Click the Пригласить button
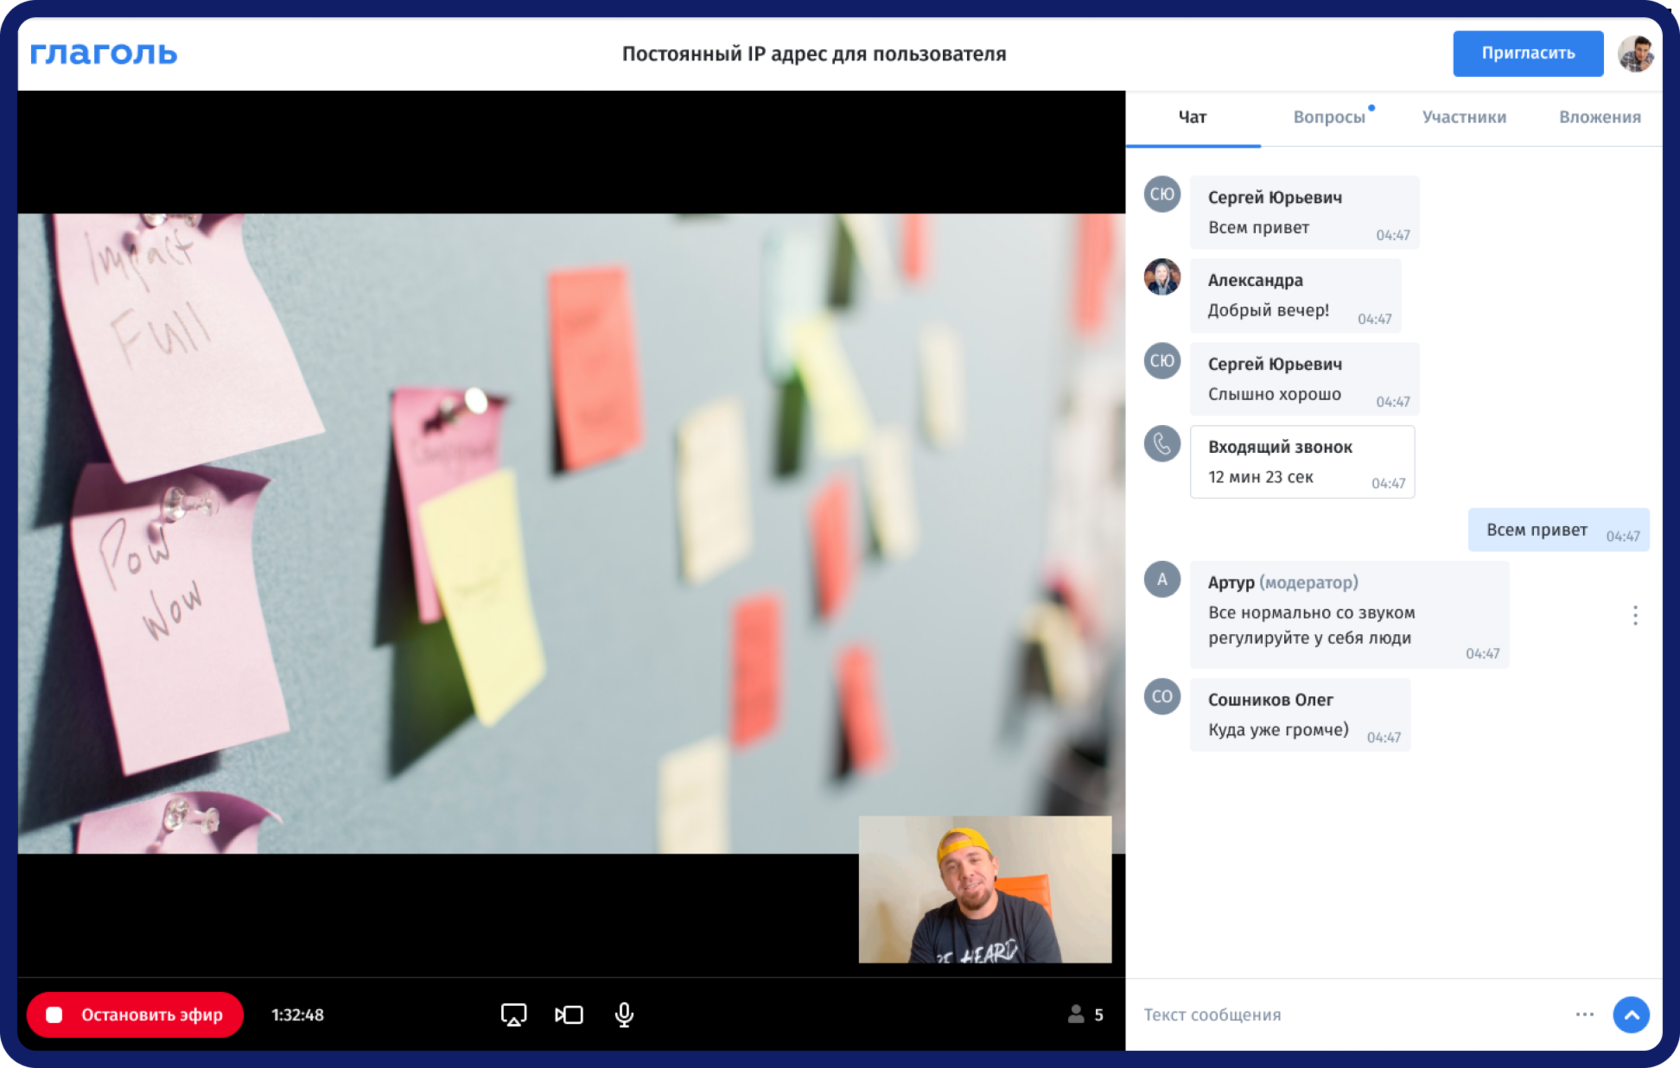1680x1068 pixels. click(1528, 53)
